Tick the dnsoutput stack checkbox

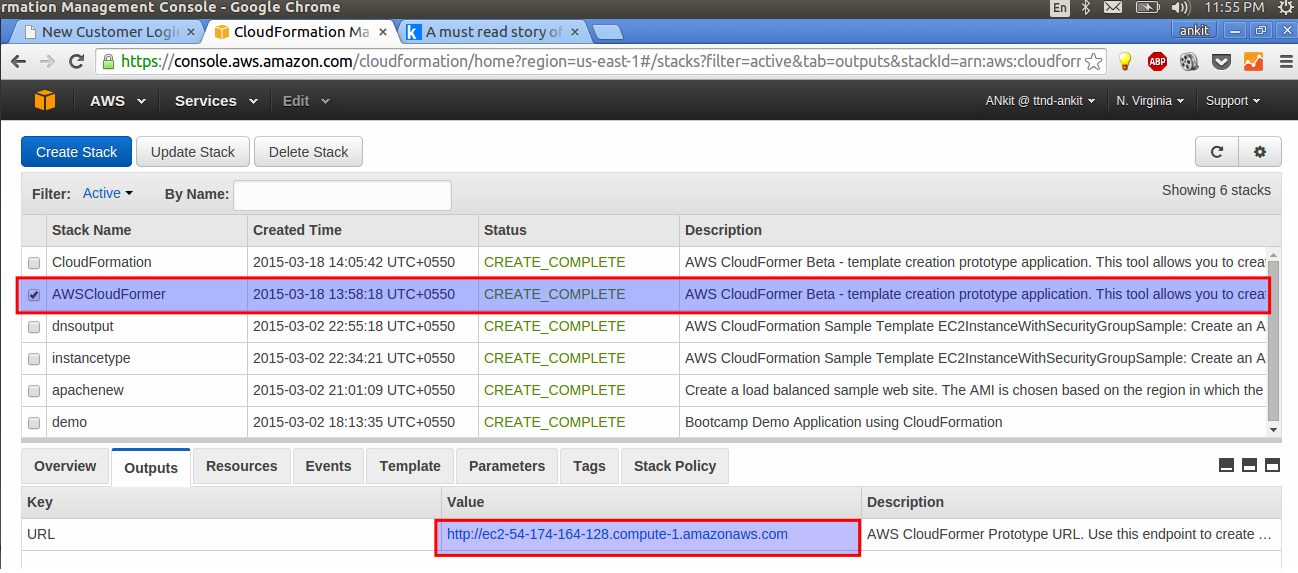point(34,327)
